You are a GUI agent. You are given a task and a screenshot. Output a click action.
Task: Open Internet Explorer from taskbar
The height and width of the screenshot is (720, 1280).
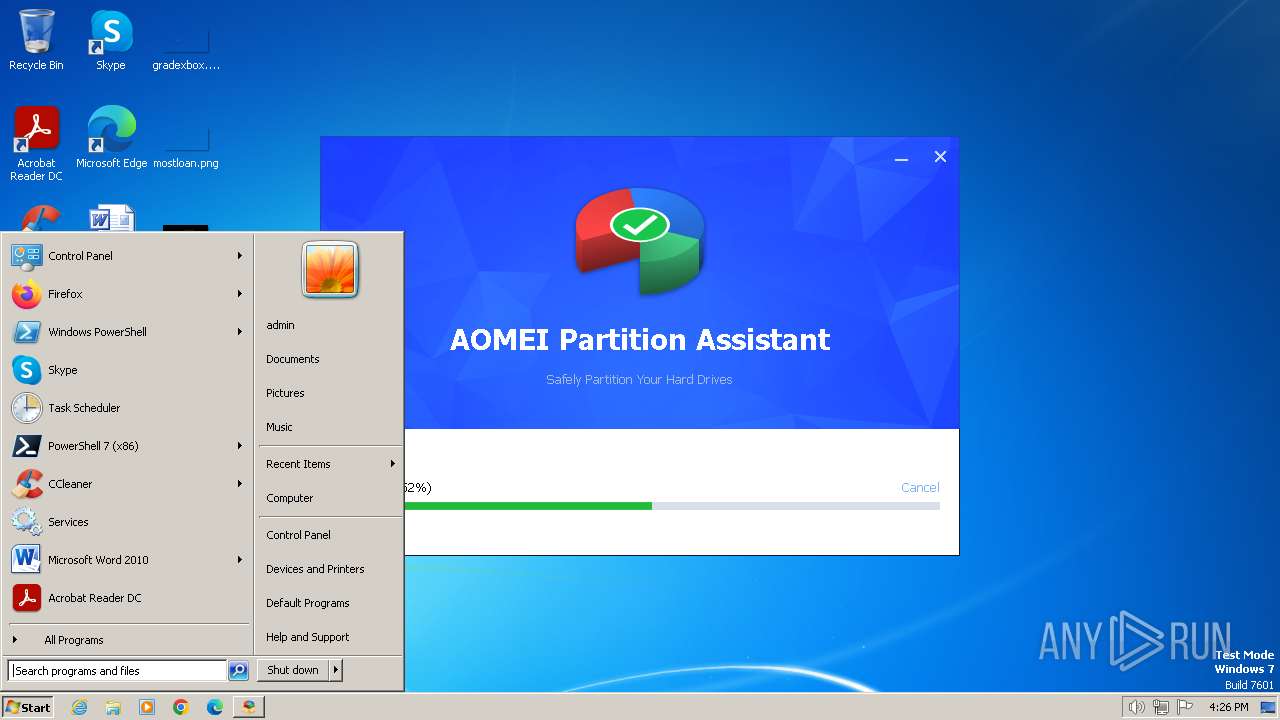pyautogui.click(x=79, y=707)
